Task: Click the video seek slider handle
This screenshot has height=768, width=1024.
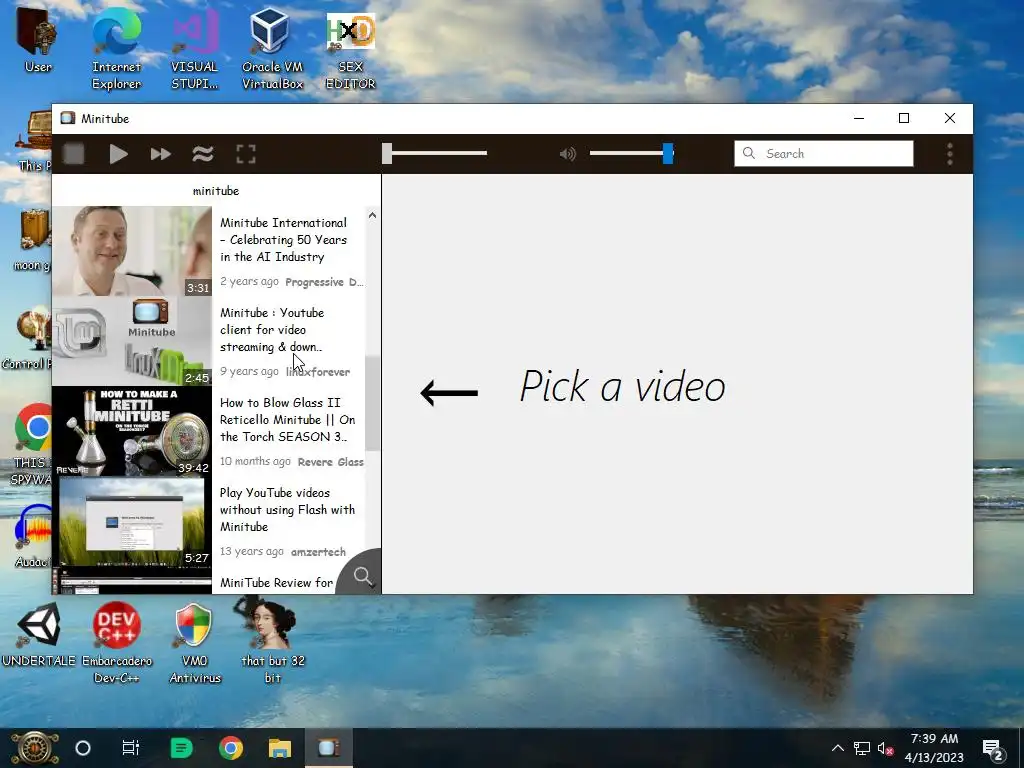Action: pyautogui.click(x=387, y=153)
